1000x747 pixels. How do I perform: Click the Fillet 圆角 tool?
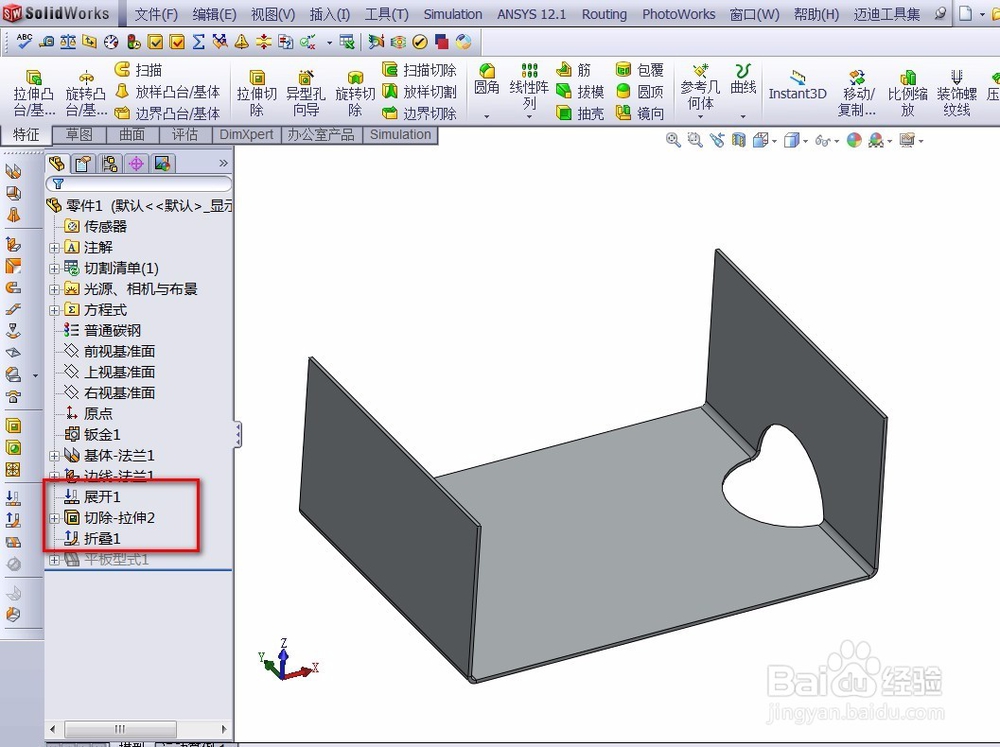487,78
